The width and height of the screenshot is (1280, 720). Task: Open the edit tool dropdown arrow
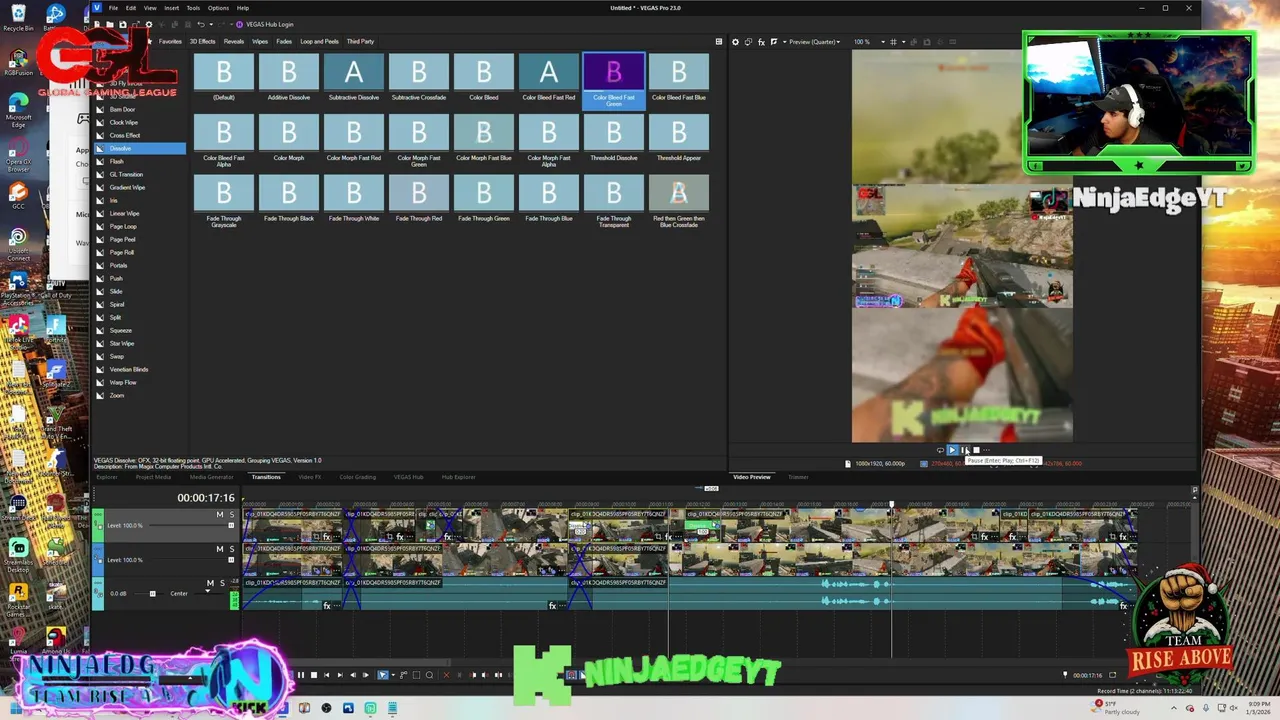click(x=393, y=675)
